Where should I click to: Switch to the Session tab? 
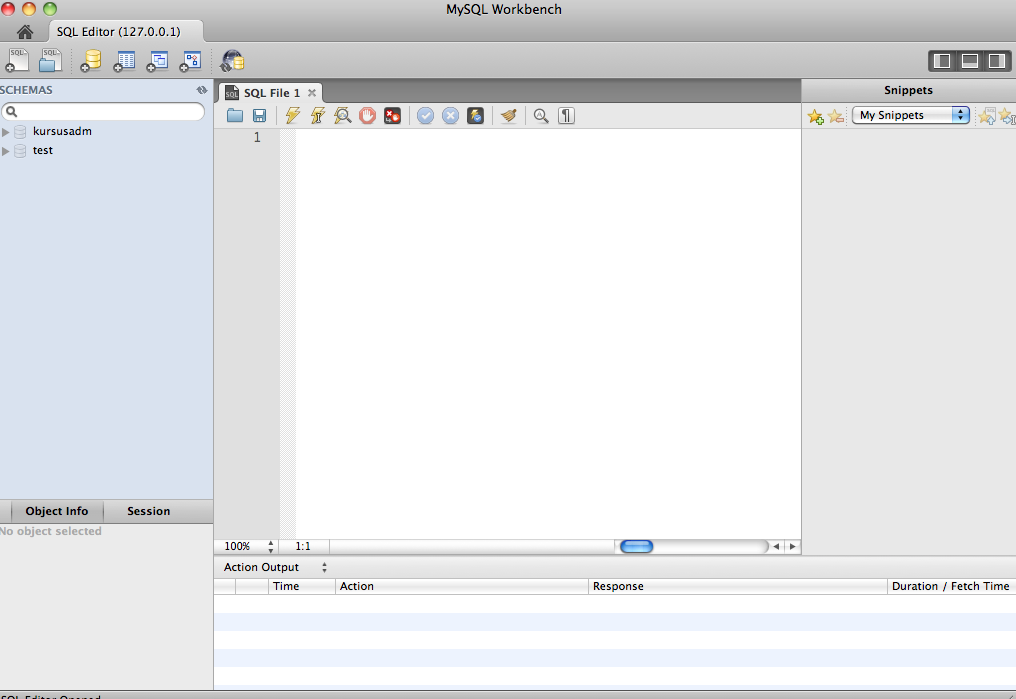(148, 511)
